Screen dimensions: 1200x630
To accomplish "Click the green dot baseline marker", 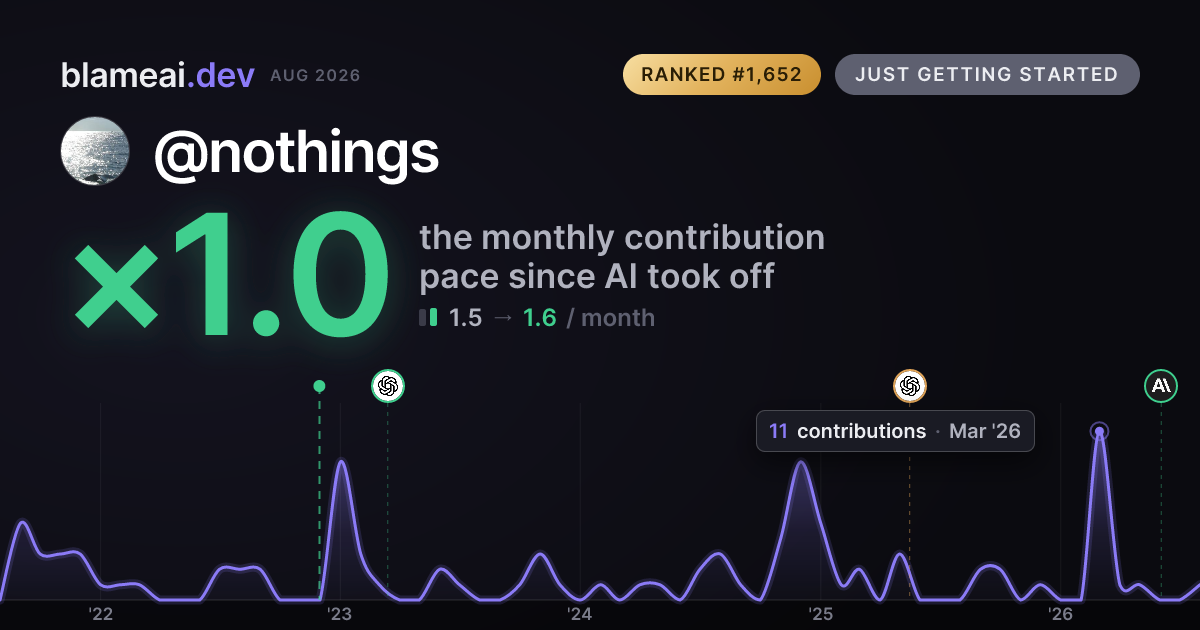I will [319, 386].
